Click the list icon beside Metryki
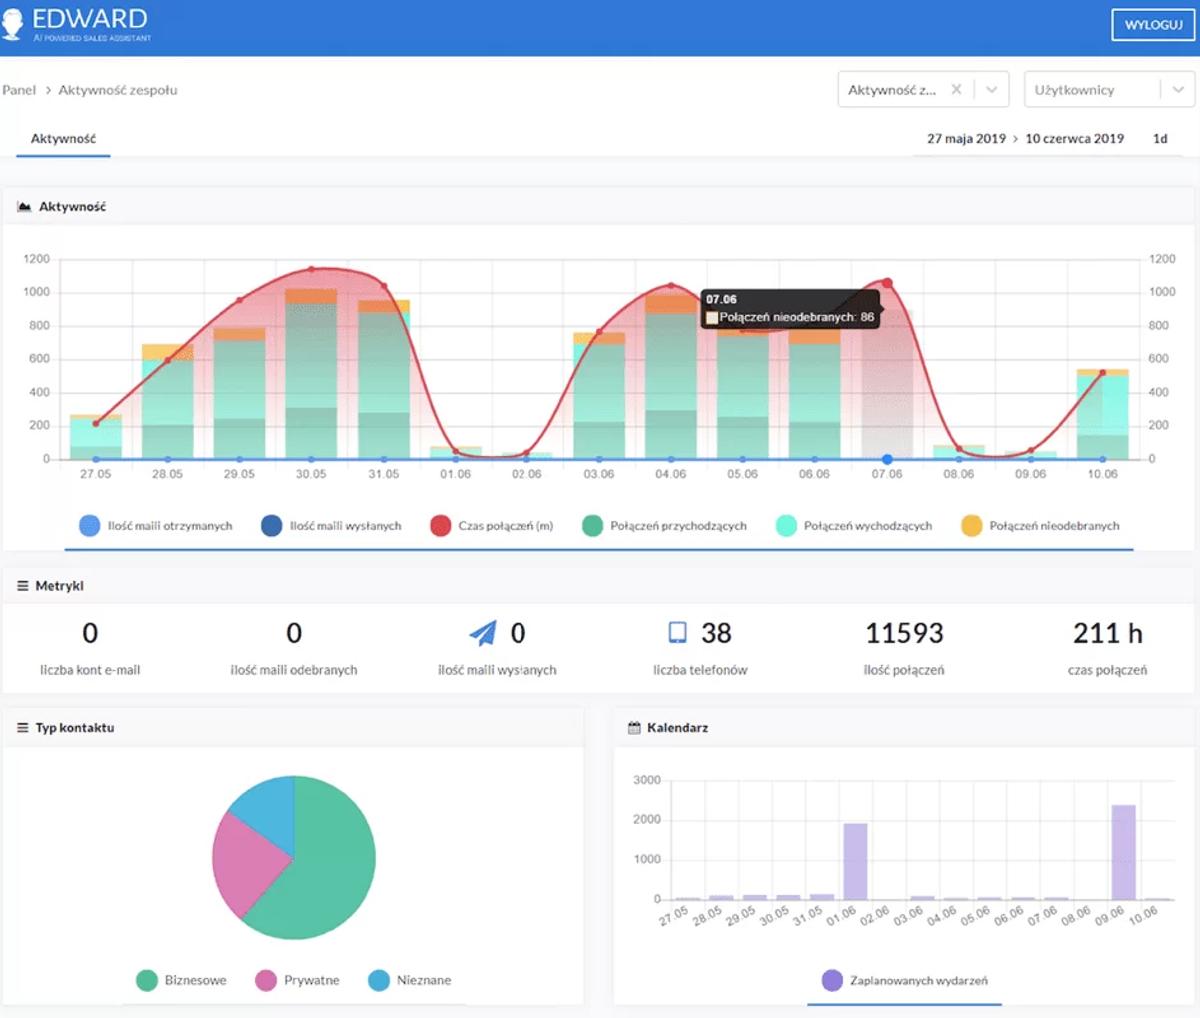Viewport: 1200px width, 1018px height. [x=23, y=586]
